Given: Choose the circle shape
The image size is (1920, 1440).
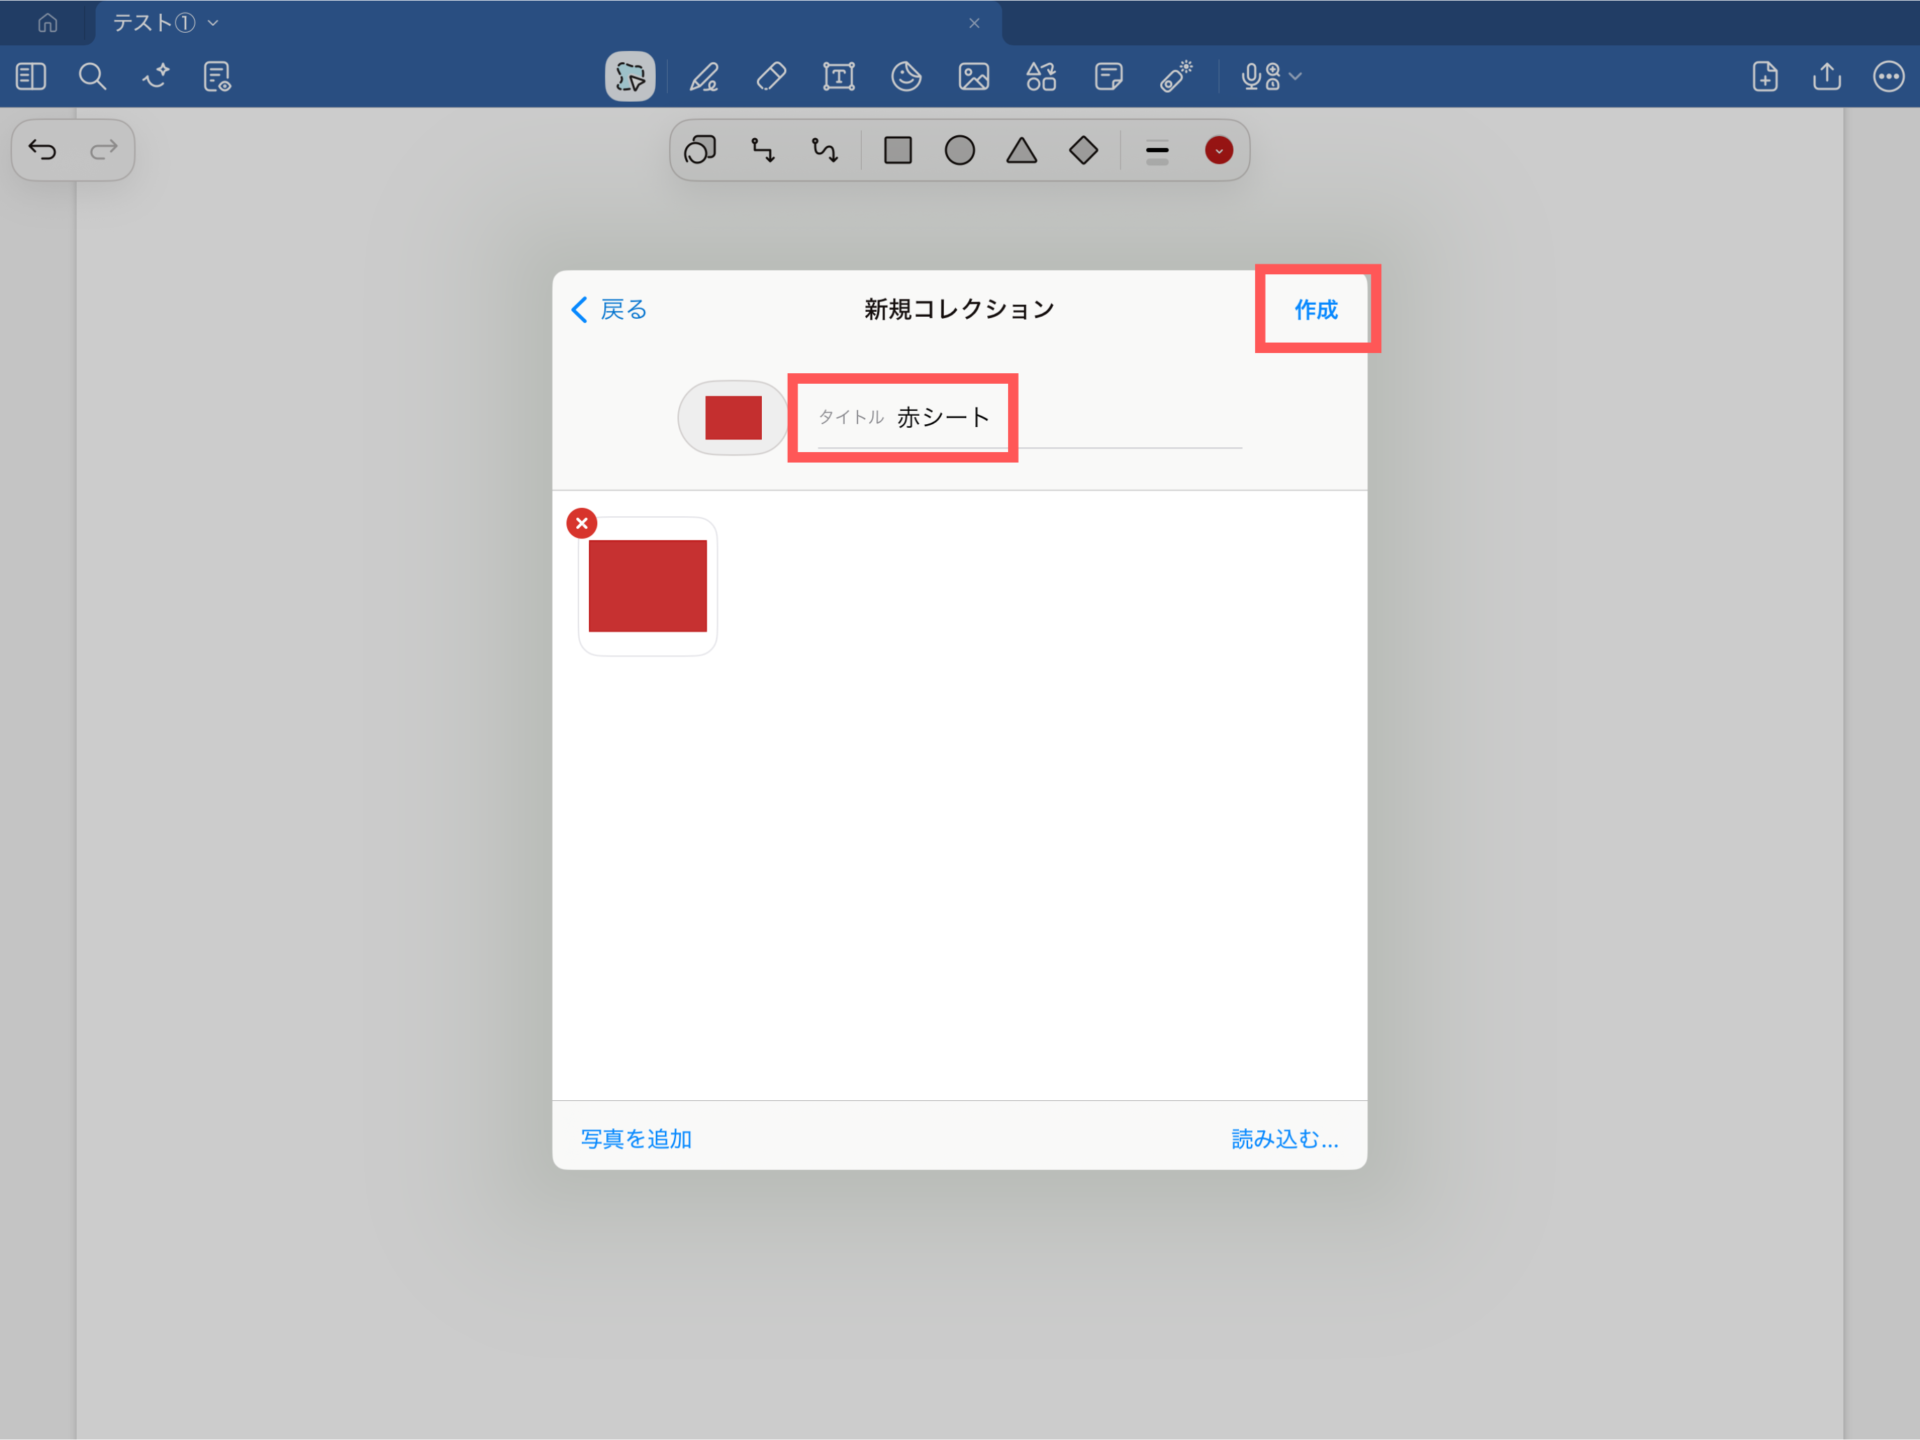Looking at the screenshot, I should tap(959, 151).
